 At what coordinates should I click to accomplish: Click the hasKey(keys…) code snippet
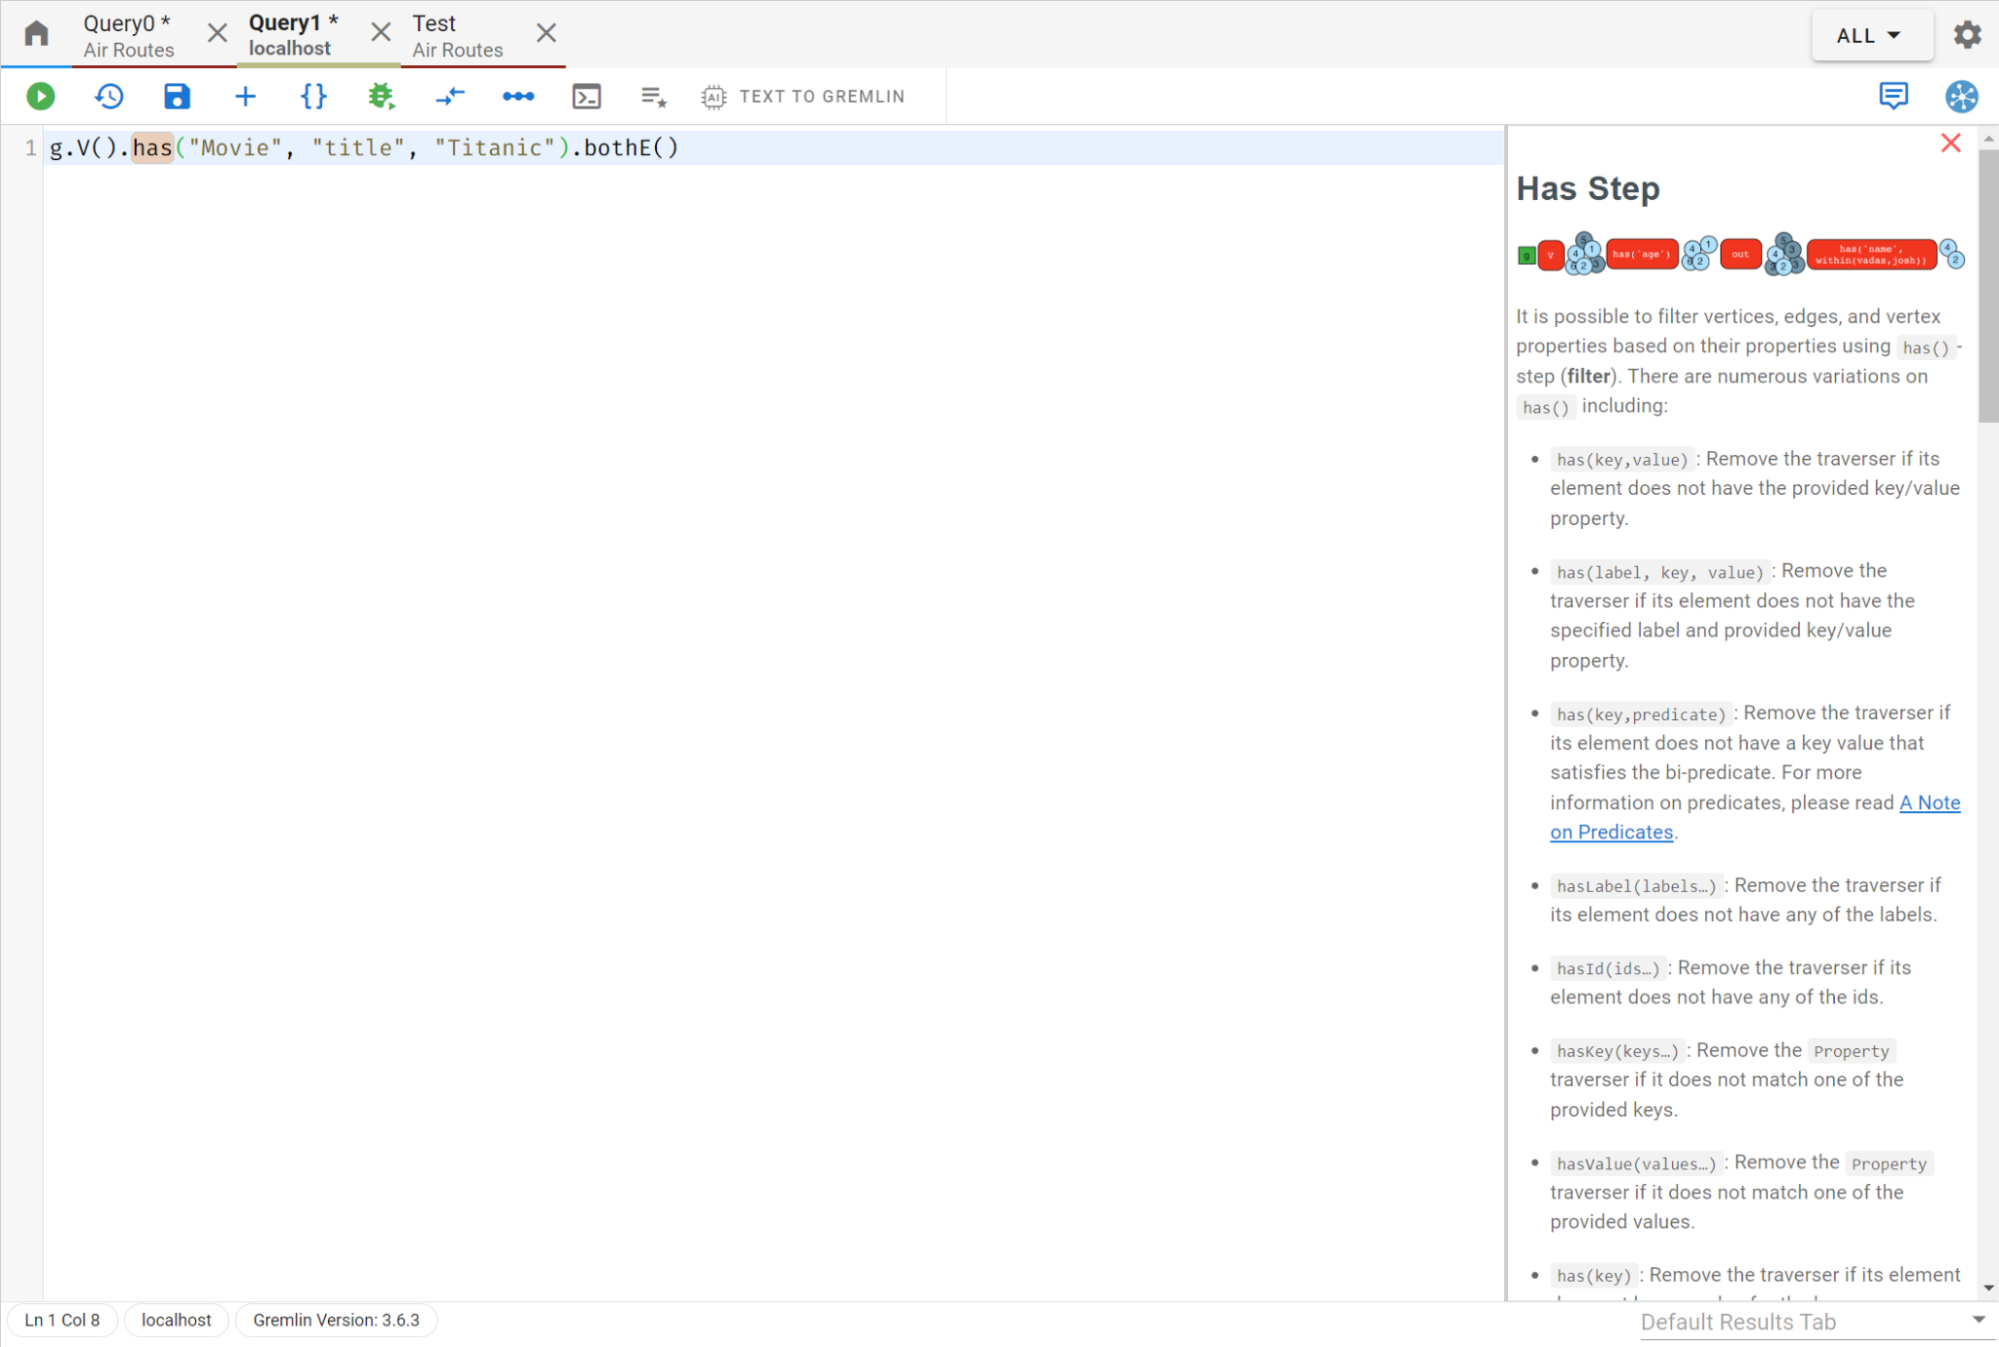1617,1051
